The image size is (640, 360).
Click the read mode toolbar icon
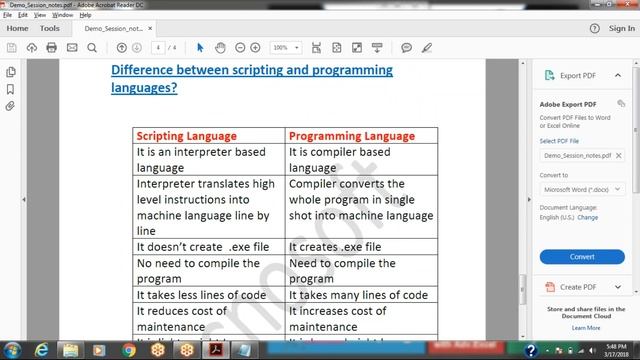click(x=377, y=48)
